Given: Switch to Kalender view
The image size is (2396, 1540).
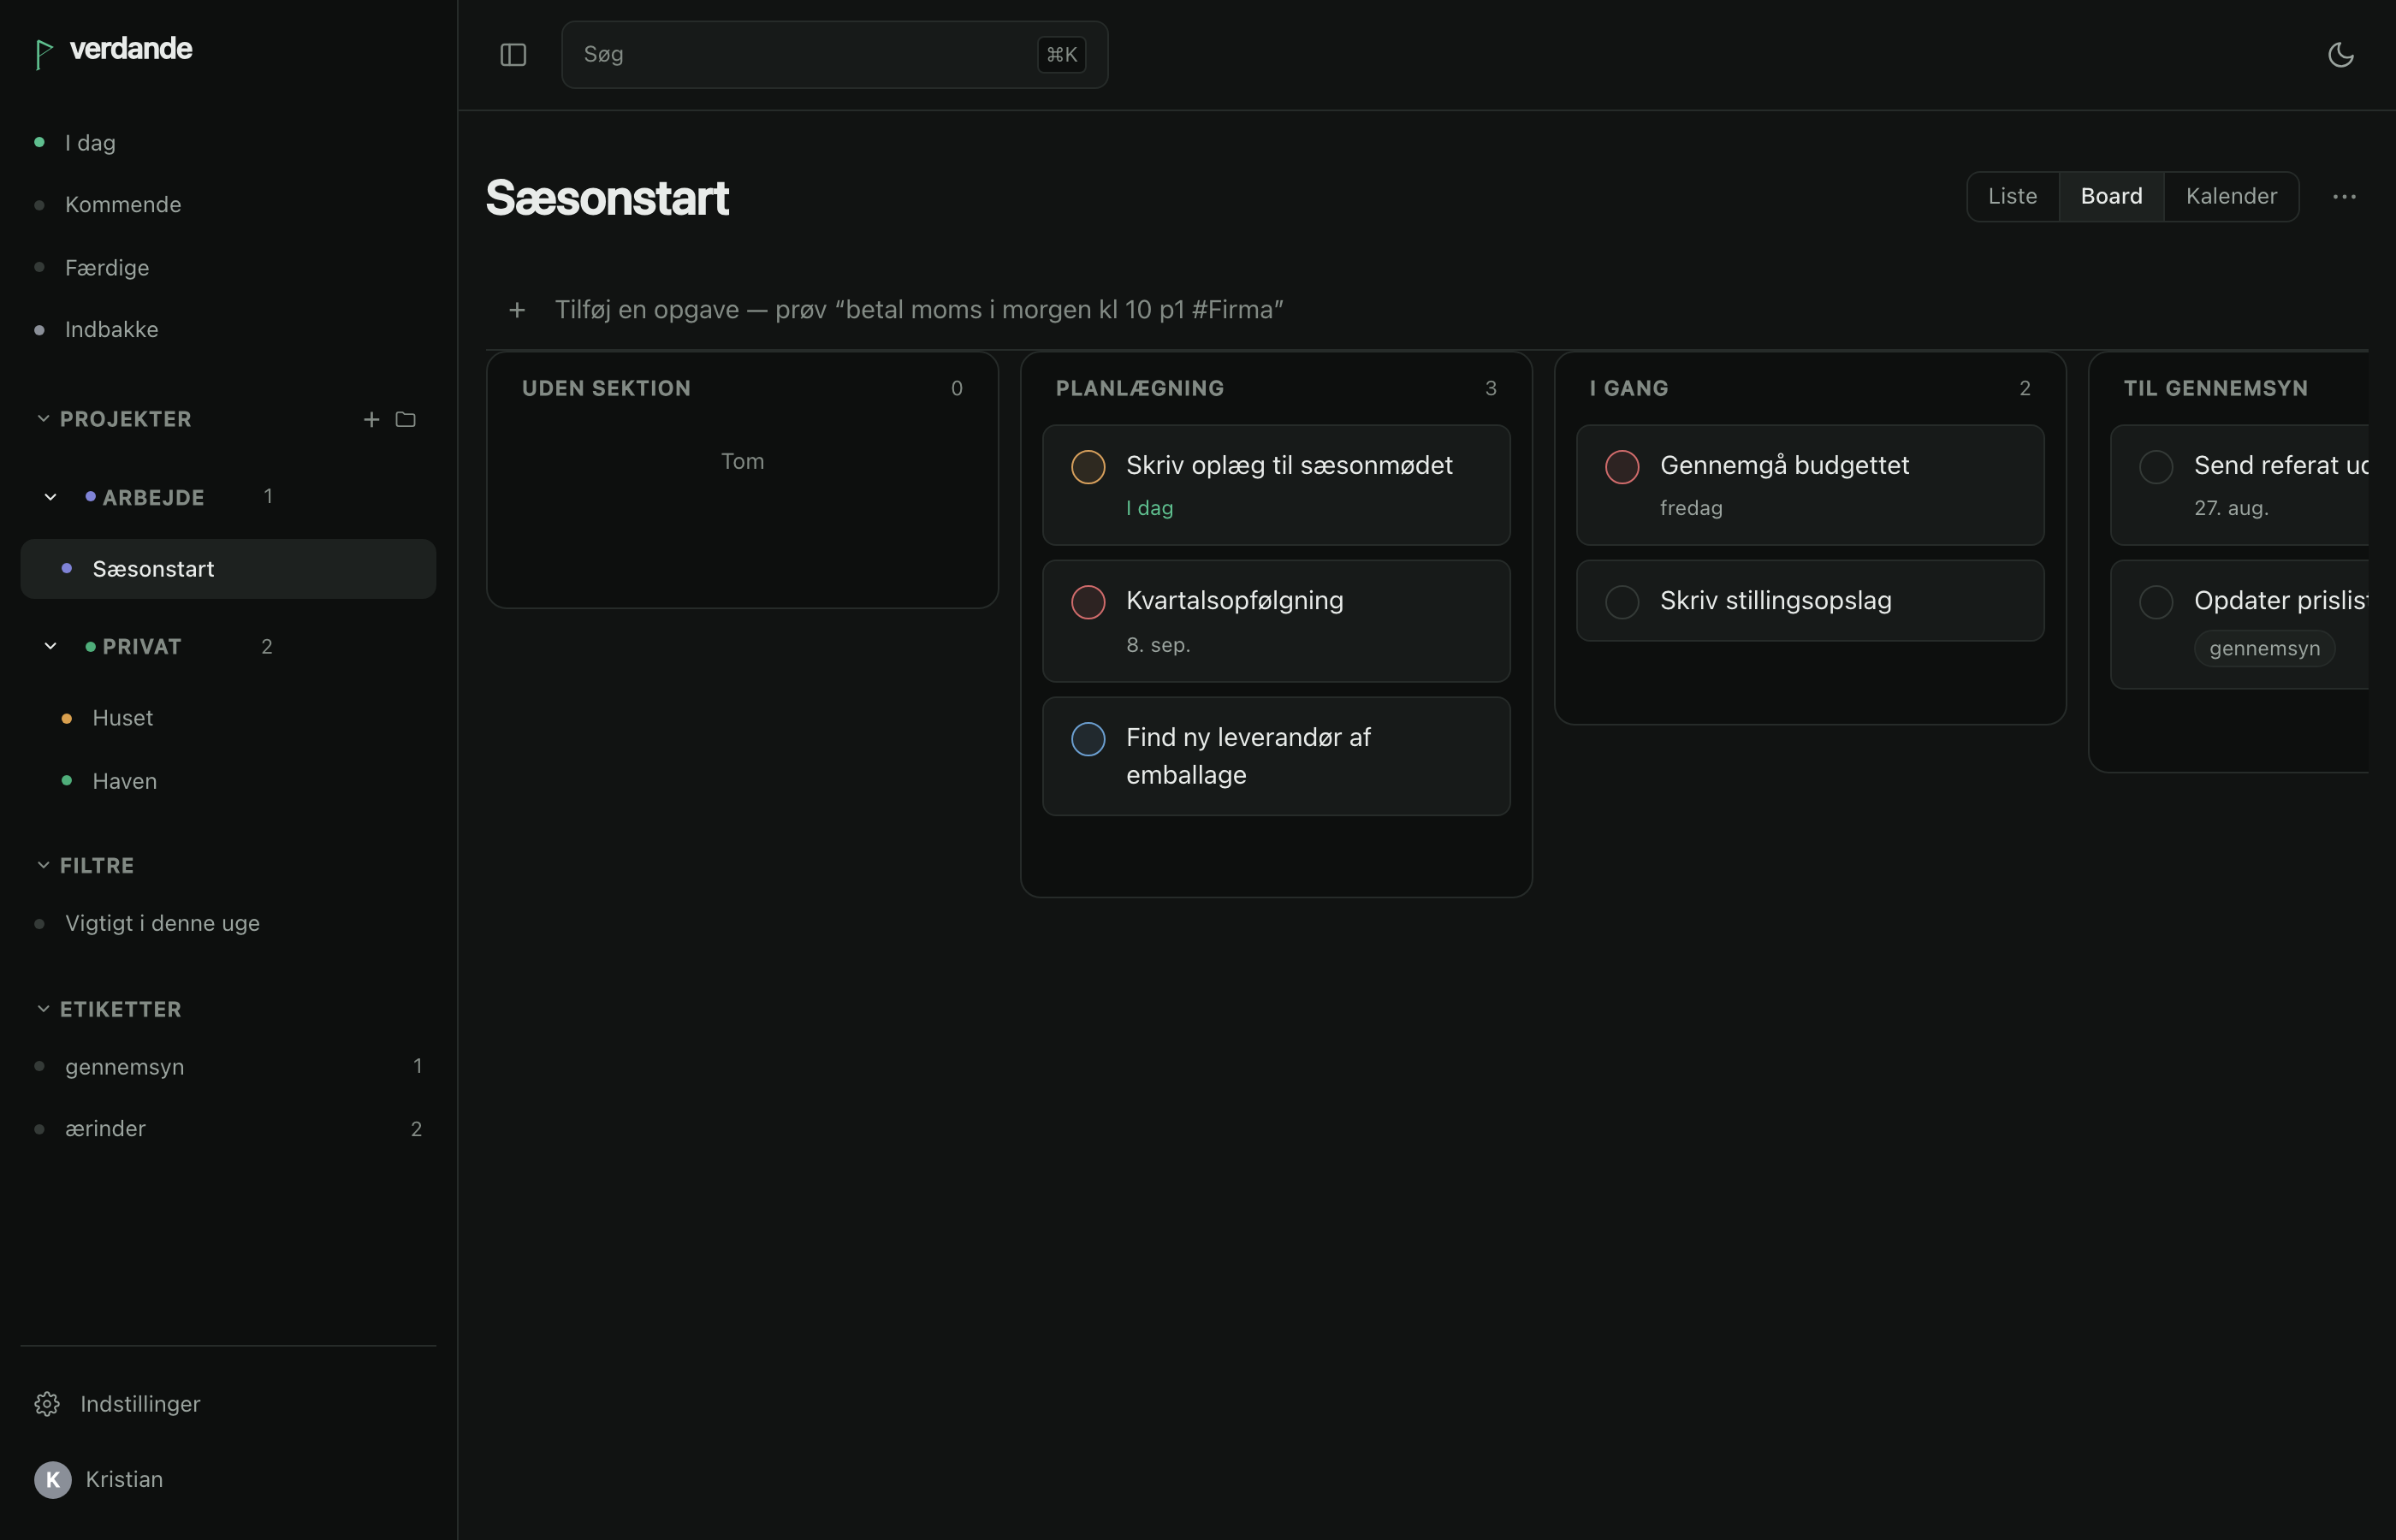Looking at the screenshot, I should tap(2231, 196).
